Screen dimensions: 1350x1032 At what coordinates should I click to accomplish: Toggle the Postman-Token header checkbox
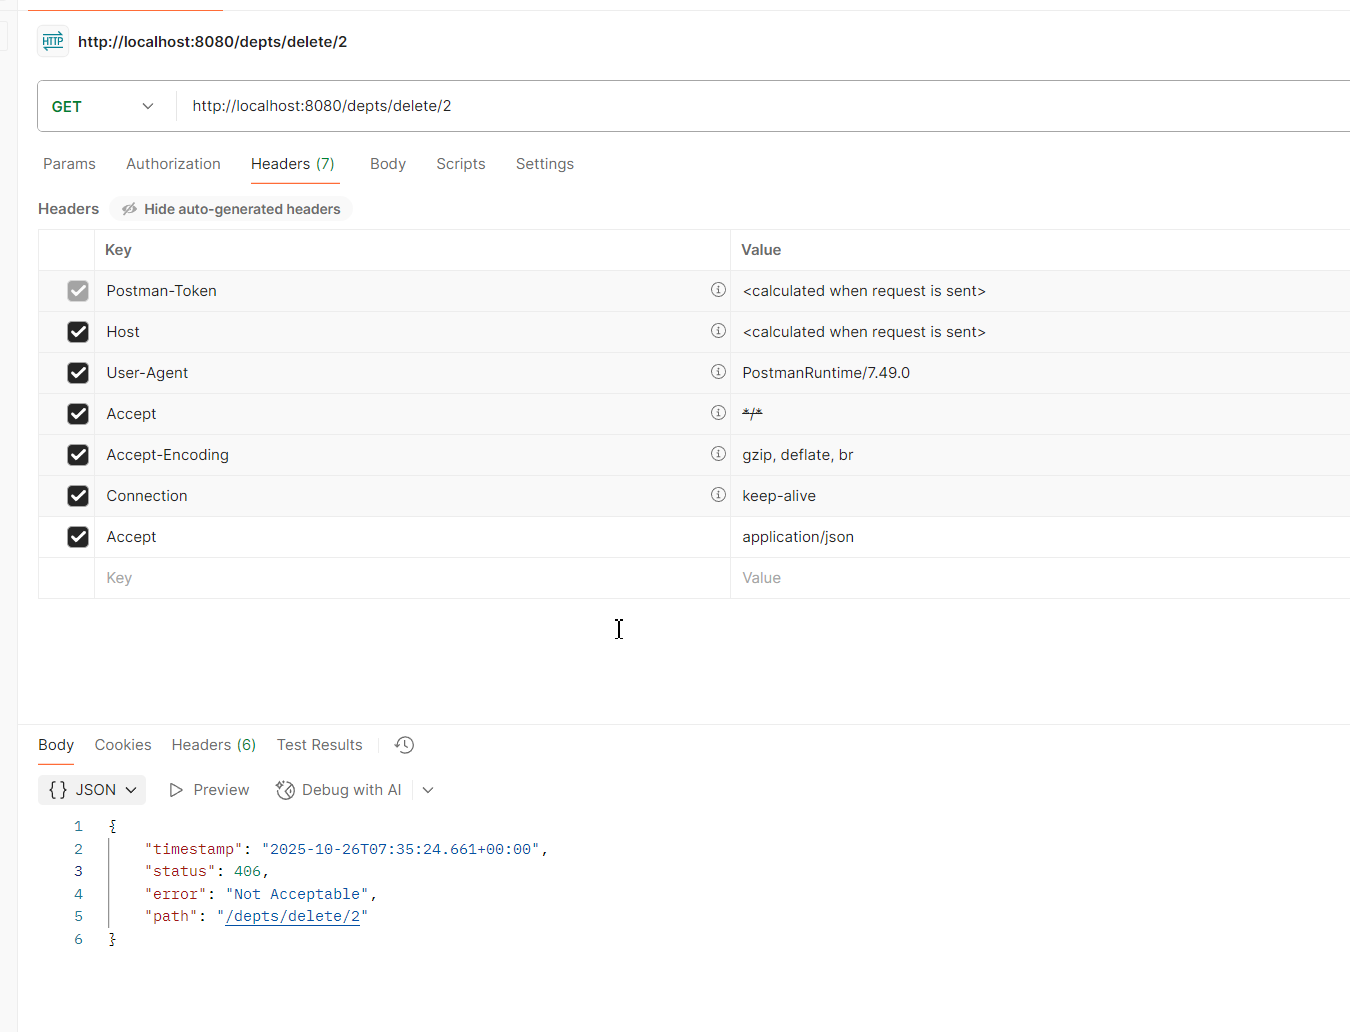click(x=78, y=291)
